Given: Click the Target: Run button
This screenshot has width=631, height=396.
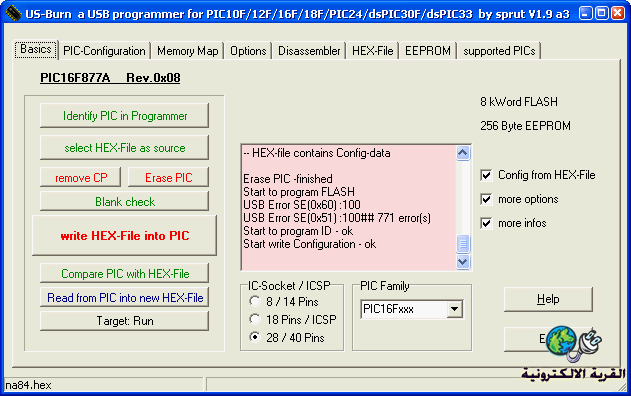Looking at the screenshot, I should point(124,321).
